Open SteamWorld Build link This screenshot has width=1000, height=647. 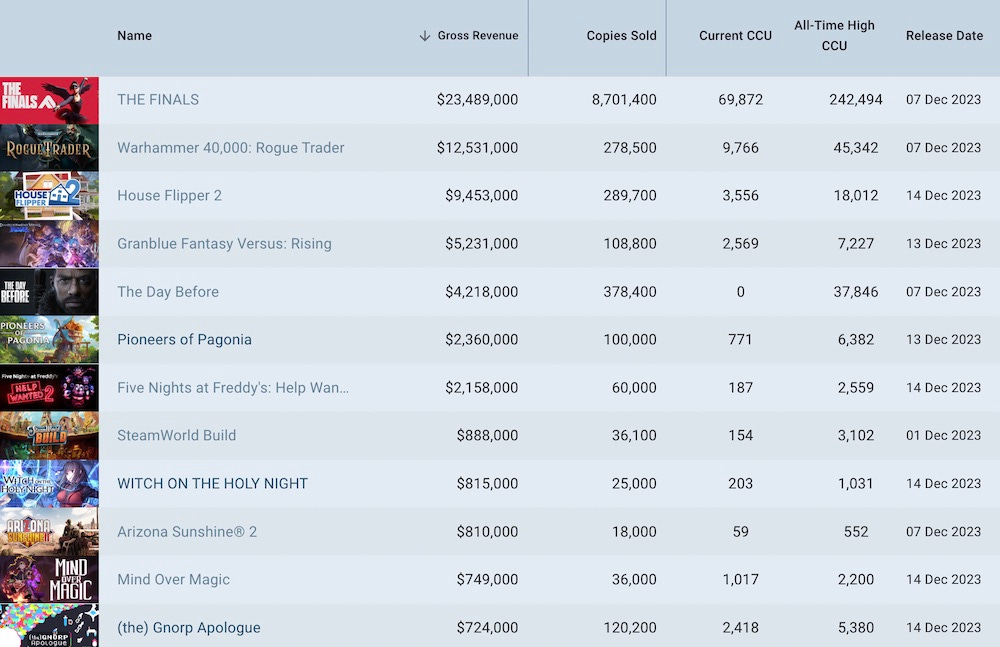177,435
